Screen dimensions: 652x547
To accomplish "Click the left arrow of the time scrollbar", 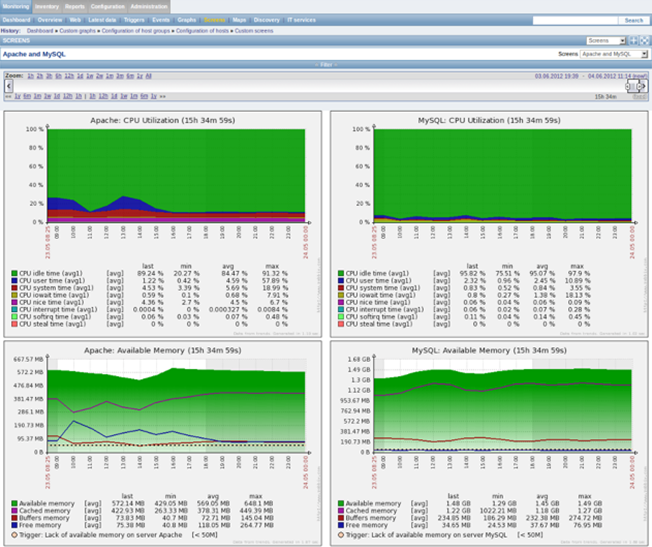I will pyautogui.click(x=9, y=86).
